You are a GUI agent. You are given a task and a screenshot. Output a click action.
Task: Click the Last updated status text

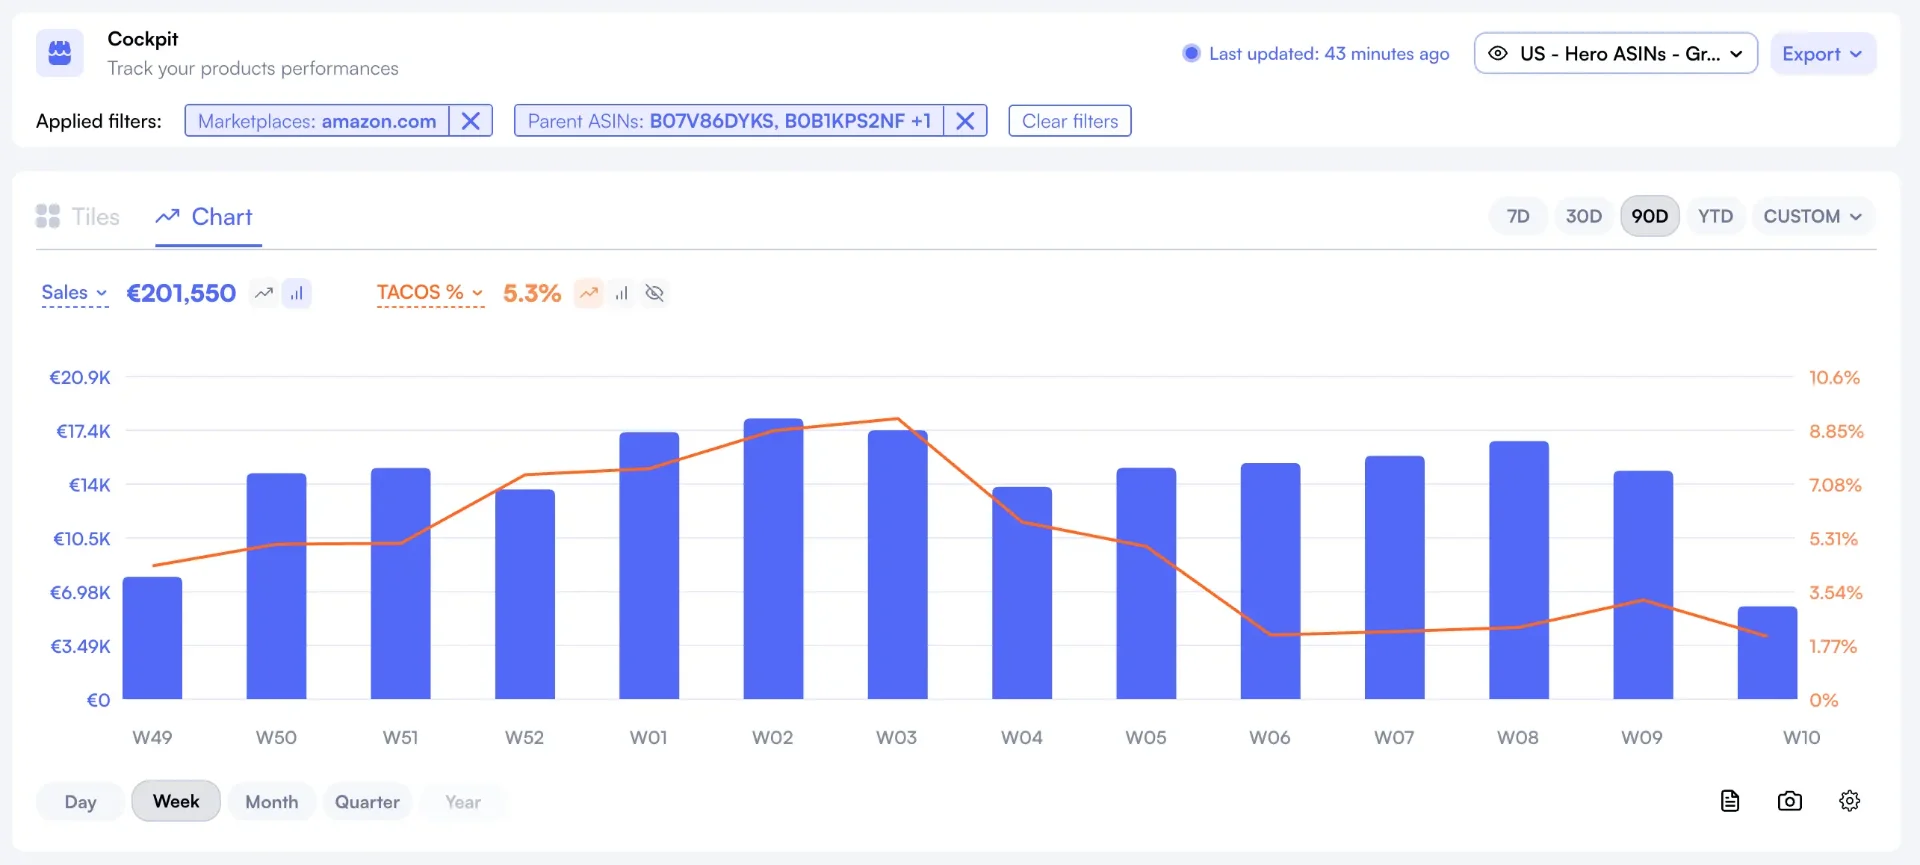[1329, 54]
